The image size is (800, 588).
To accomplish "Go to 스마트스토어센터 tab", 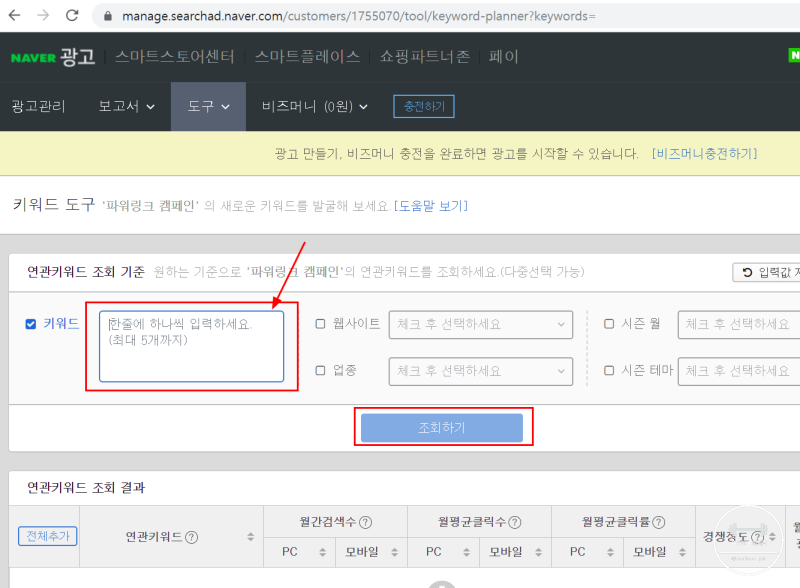I will (174, 57).
